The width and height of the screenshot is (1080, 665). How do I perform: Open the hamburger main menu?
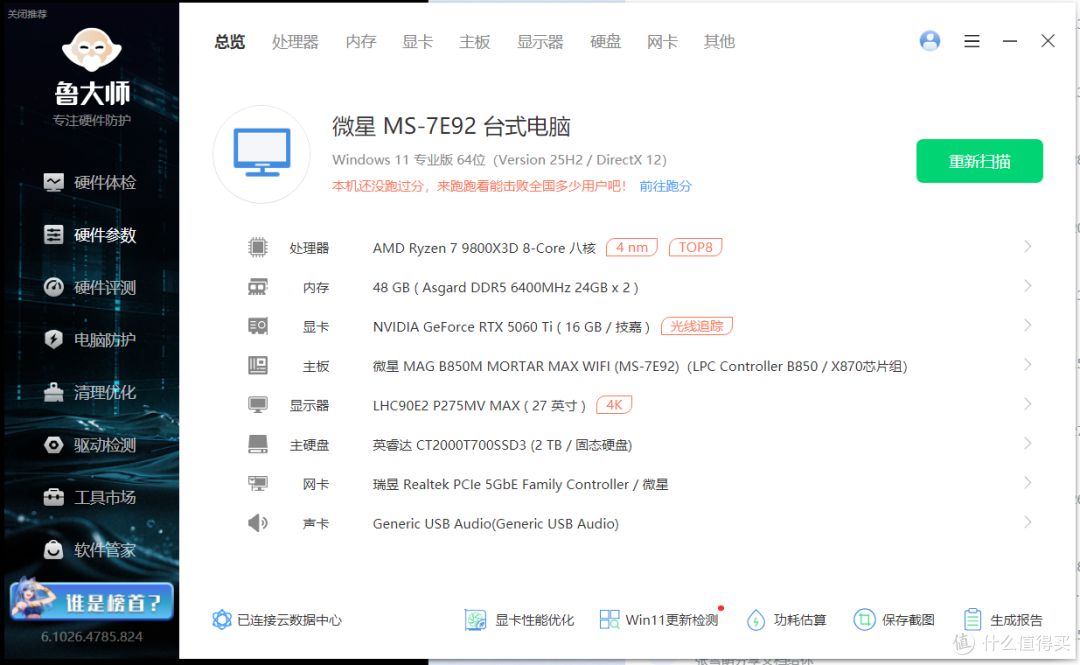(x=972, y=41)
